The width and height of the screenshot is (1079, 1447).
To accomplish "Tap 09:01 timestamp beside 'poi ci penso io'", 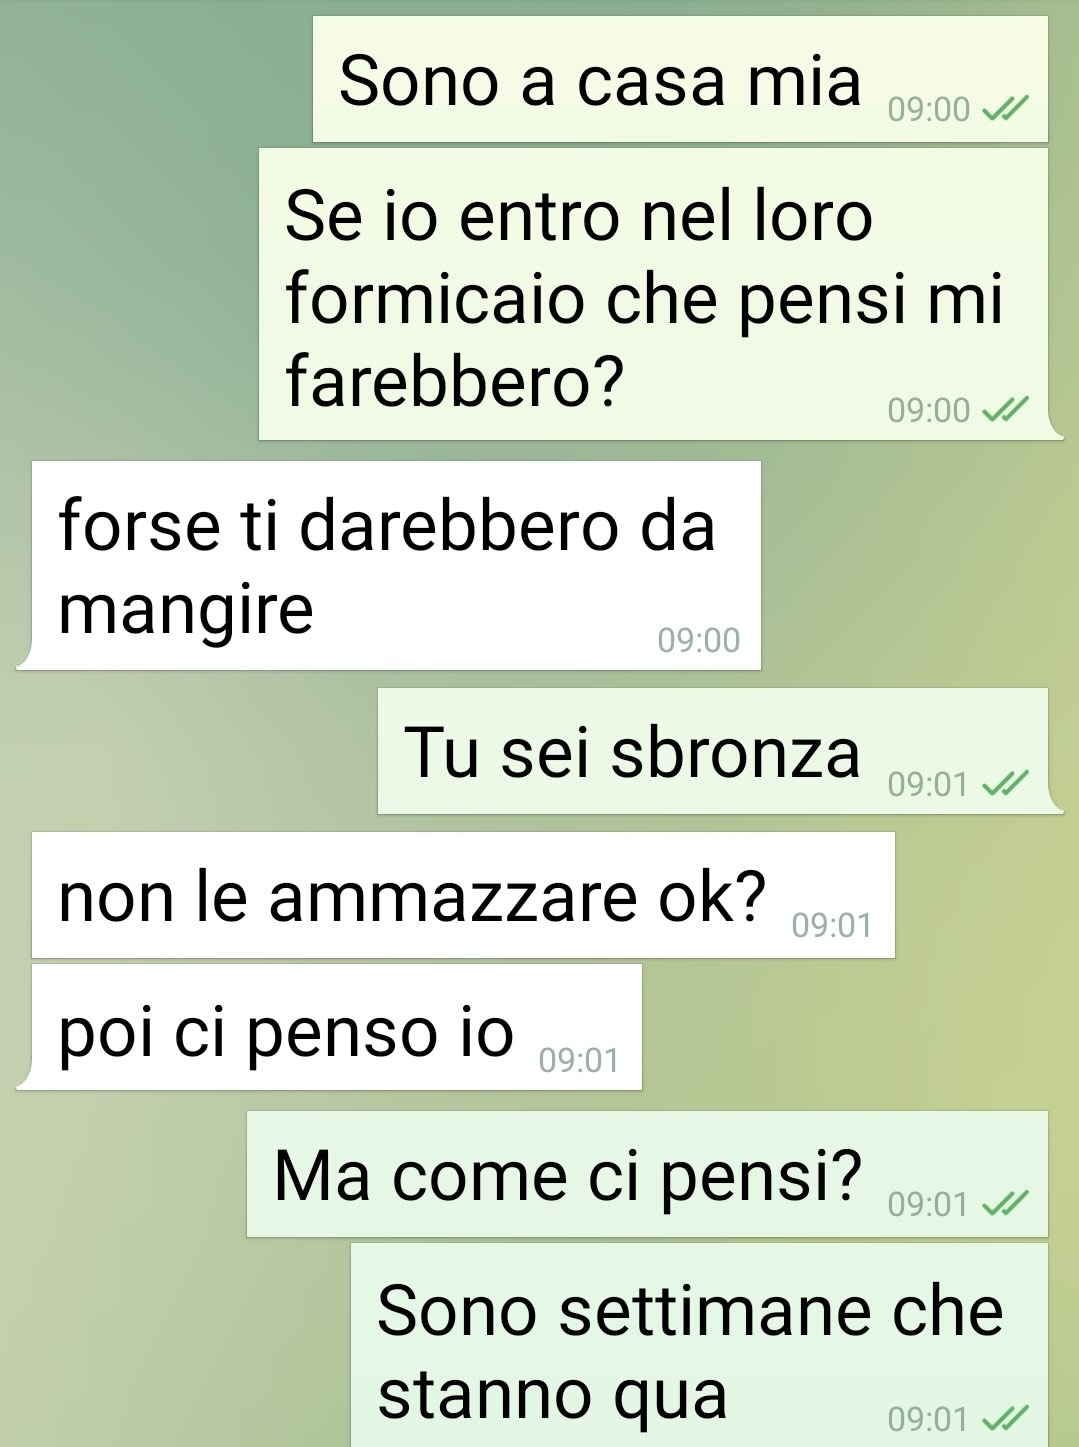I will pos(579,1060).
